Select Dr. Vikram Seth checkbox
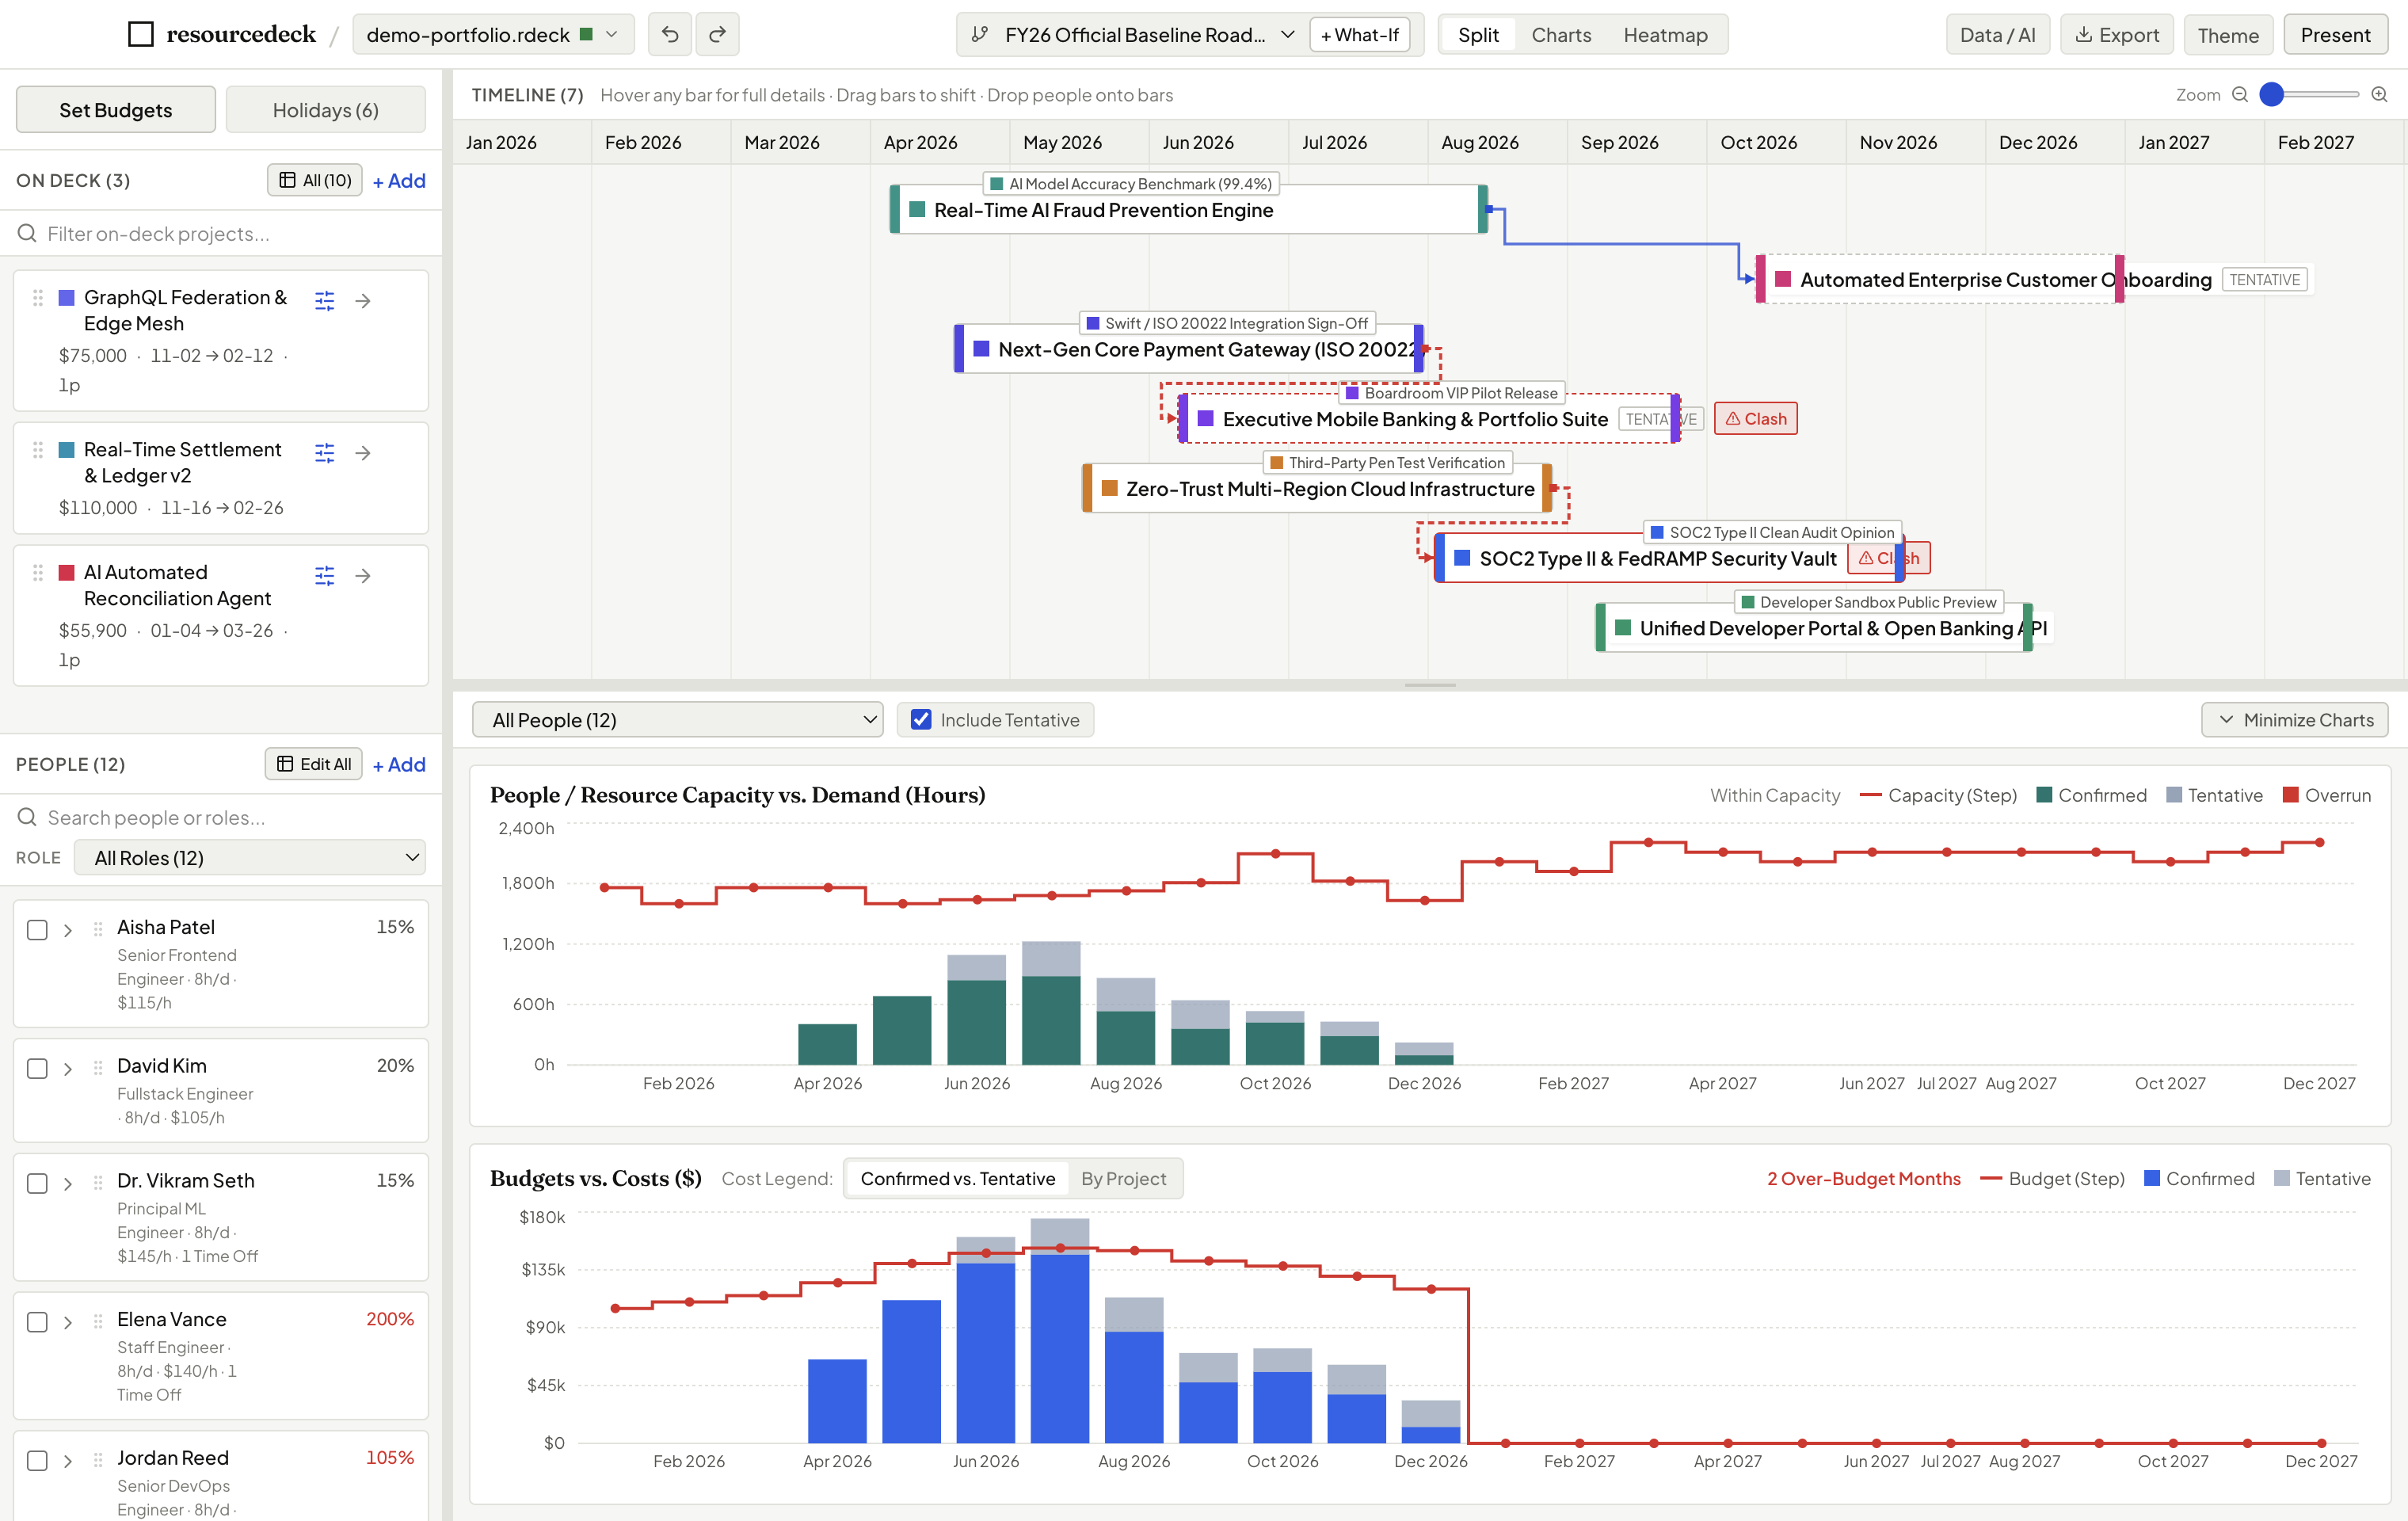 (37, 1183)
